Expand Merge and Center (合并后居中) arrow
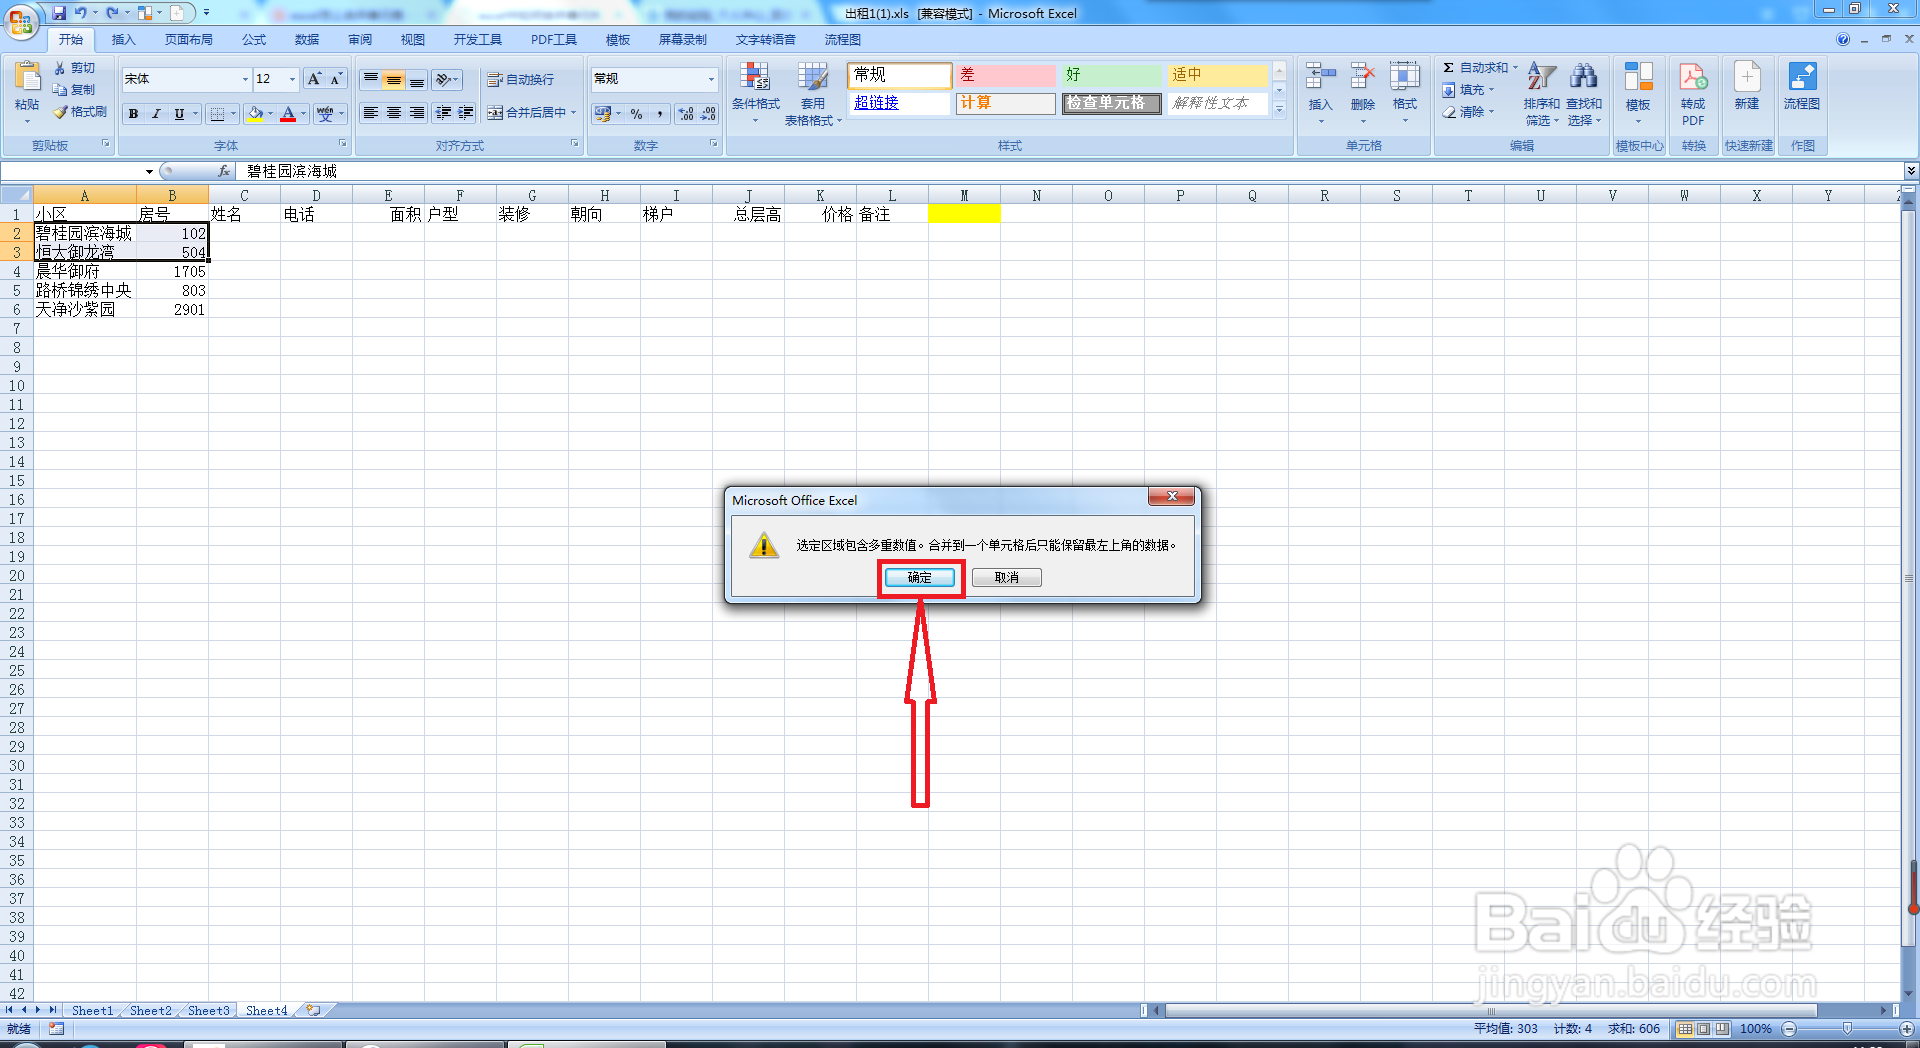The image size is (1920, 1048). [x=574, y=113]
